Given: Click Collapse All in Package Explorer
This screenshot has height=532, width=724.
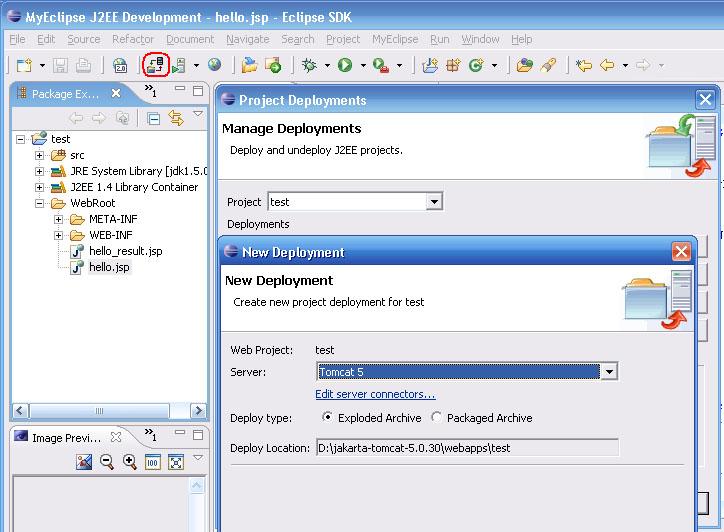Looking at the screenshot, I should (x=154, y=118).
